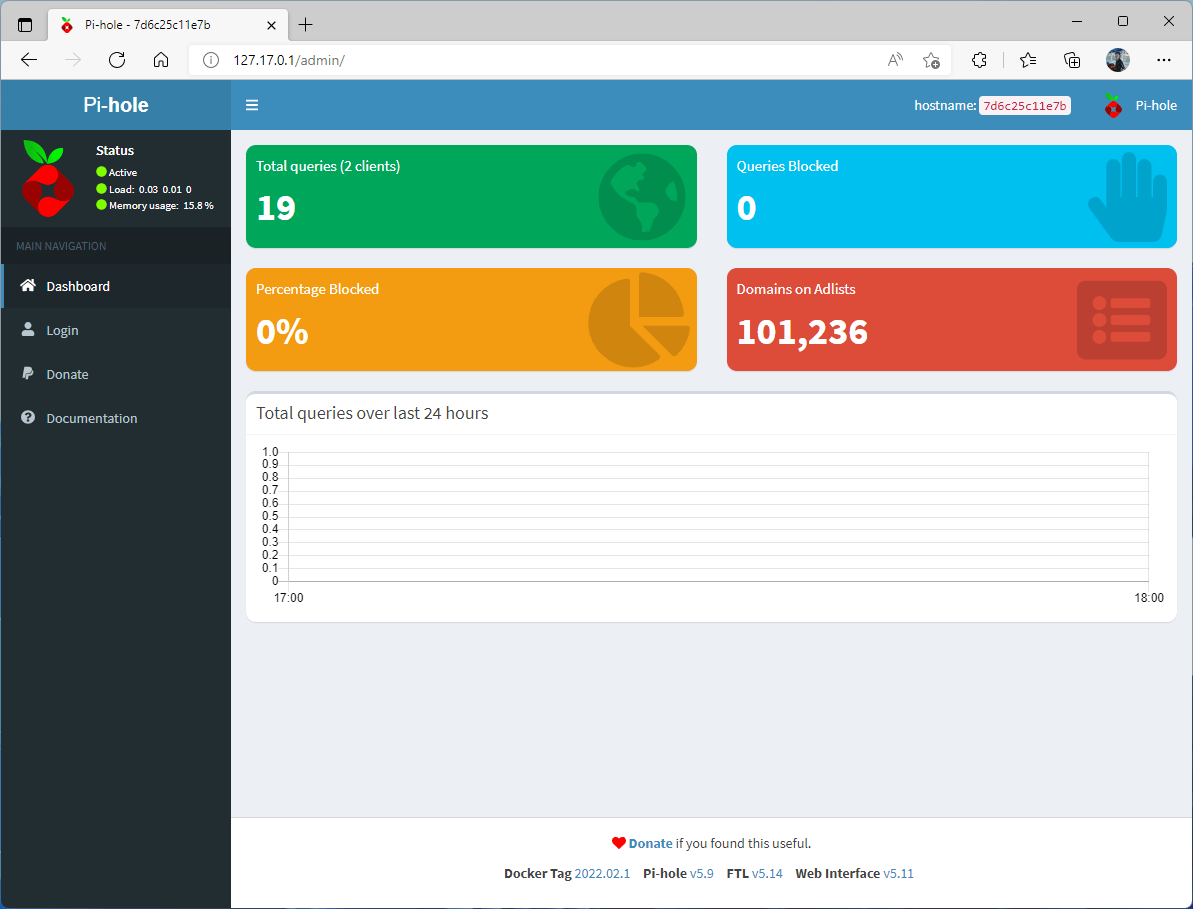
Task: Click the Total queries over last 24 hours heading
Action: (x=372, y=413)
